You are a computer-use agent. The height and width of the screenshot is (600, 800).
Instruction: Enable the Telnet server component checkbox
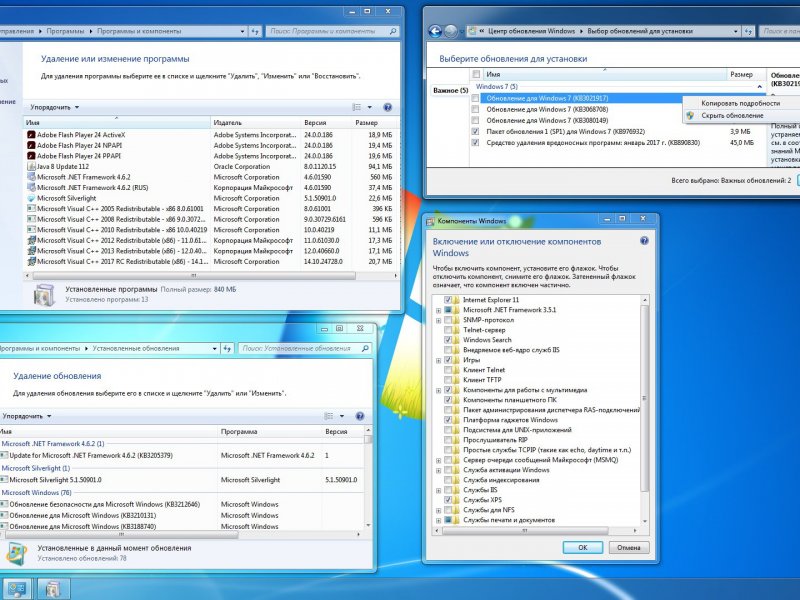pyautogui.click(x=447, y=330)
